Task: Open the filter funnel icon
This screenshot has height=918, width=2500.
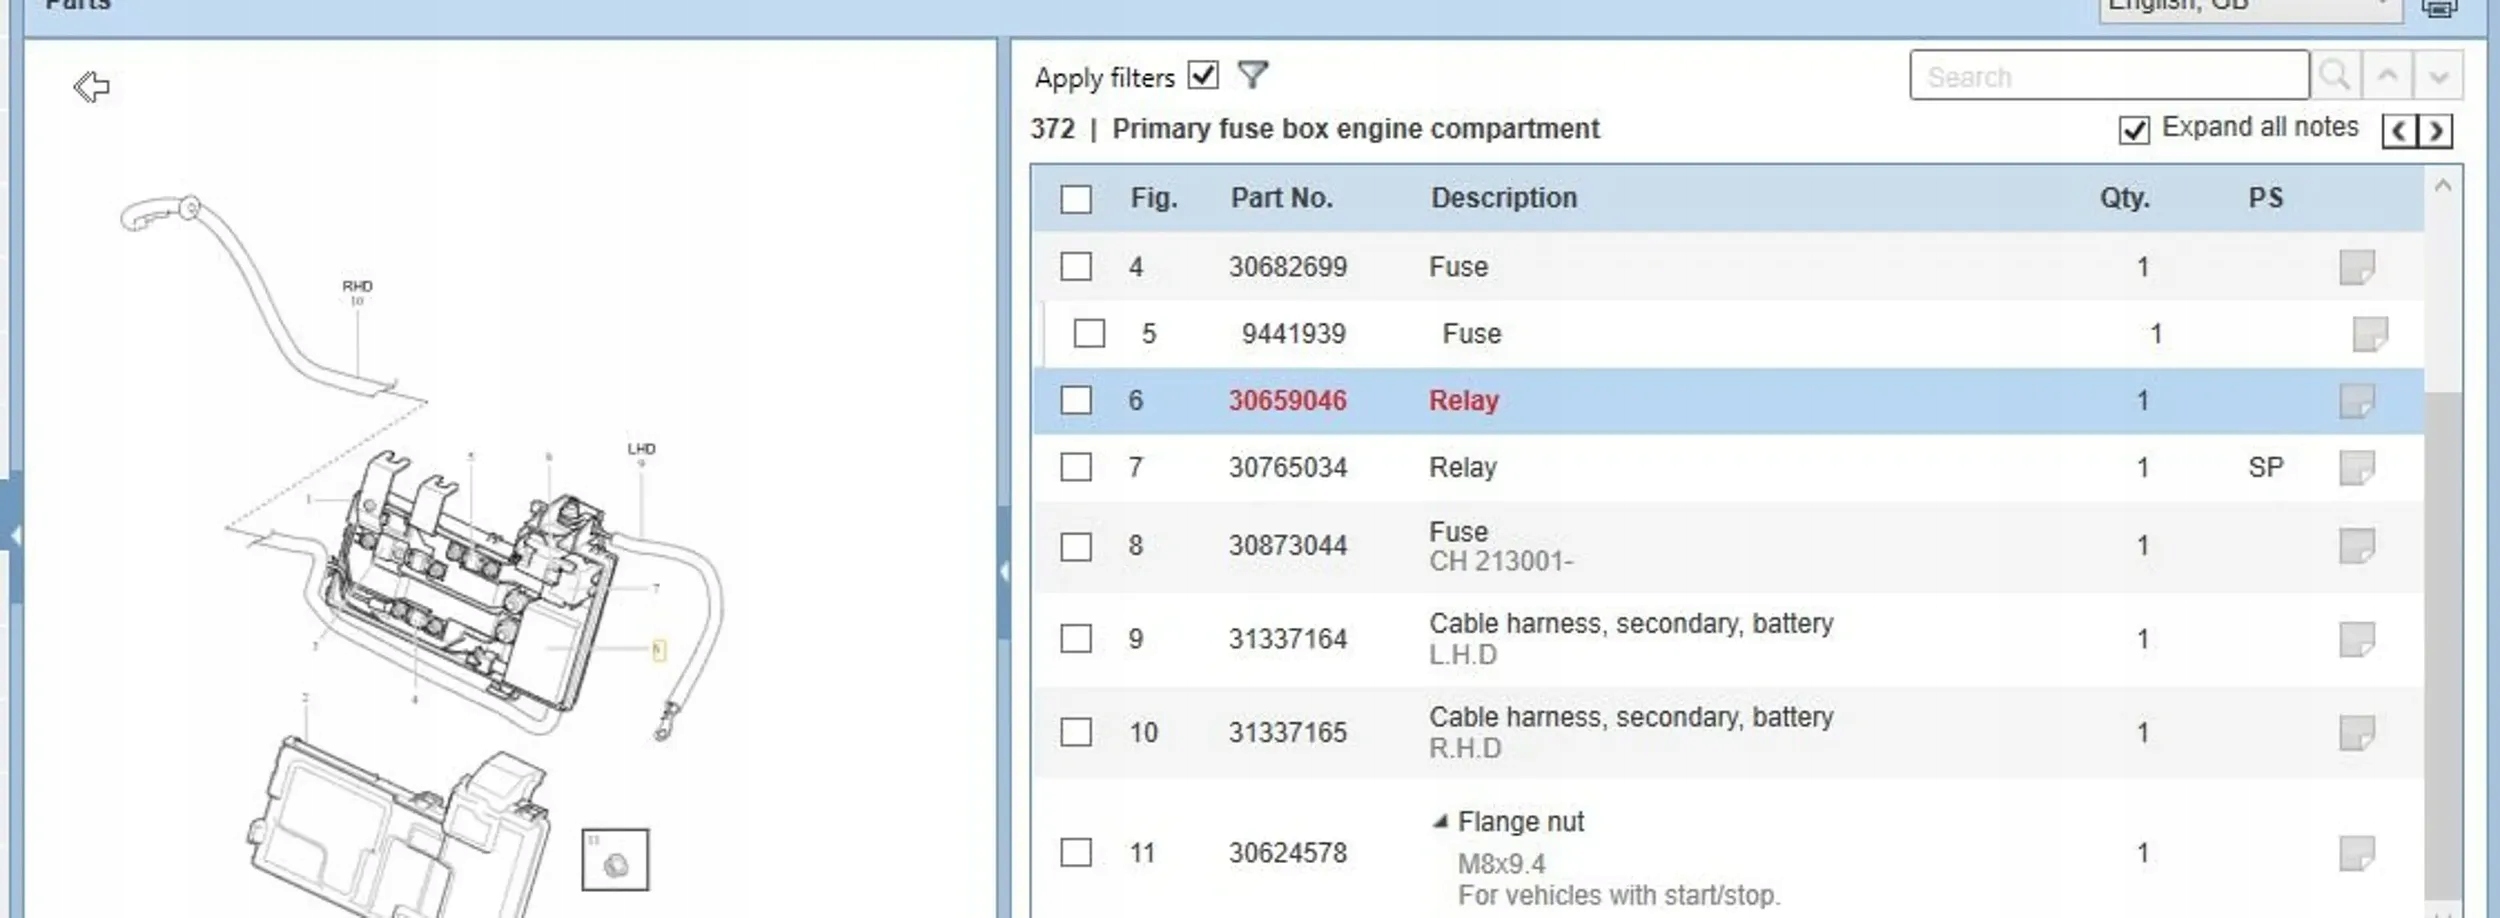Action: 1252,75
